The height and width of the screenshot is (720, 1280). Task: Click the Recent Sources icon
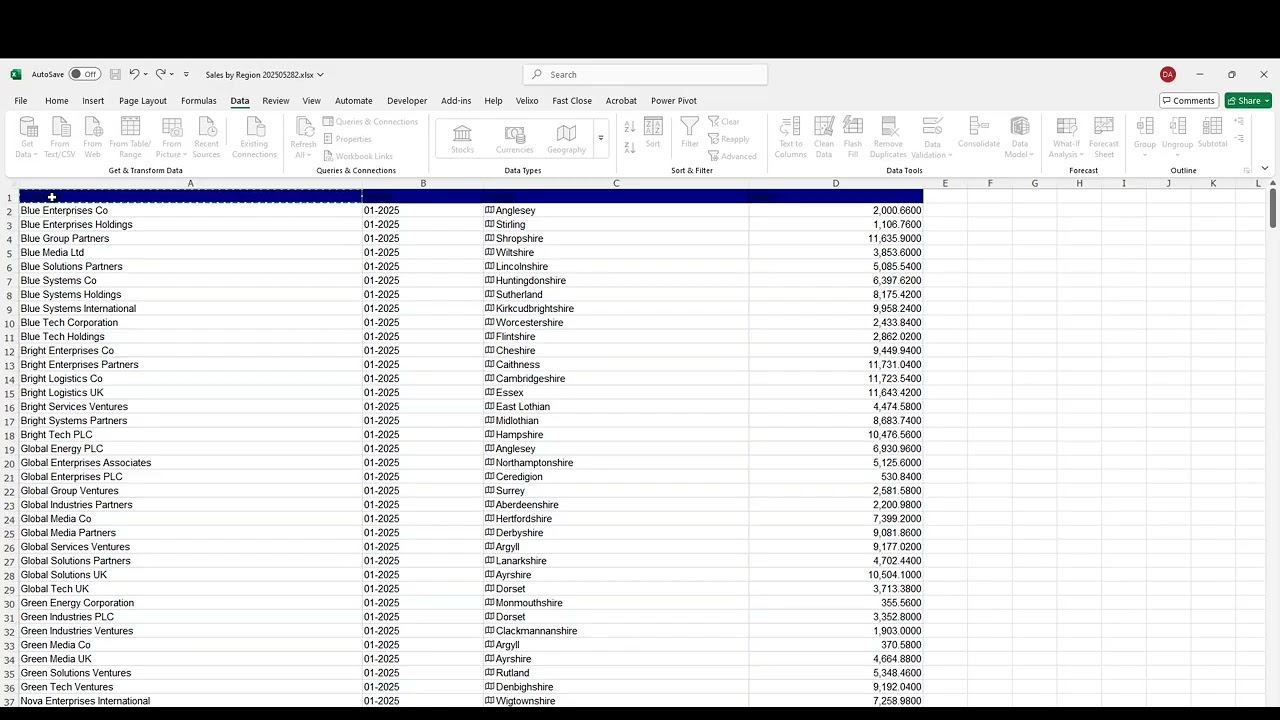[x=207, y=137]
